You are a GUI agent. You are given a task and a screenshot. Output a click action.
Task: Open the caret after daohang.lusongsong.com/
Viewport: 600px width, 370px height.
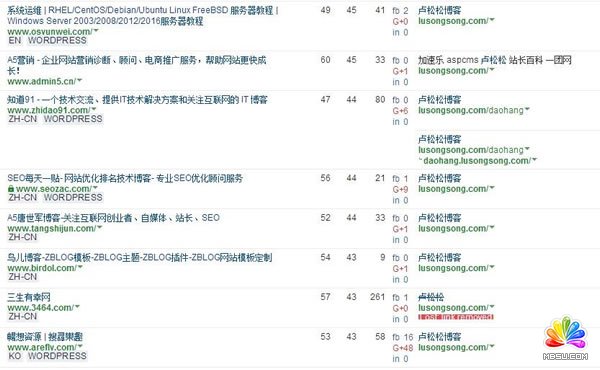(535, 160)
